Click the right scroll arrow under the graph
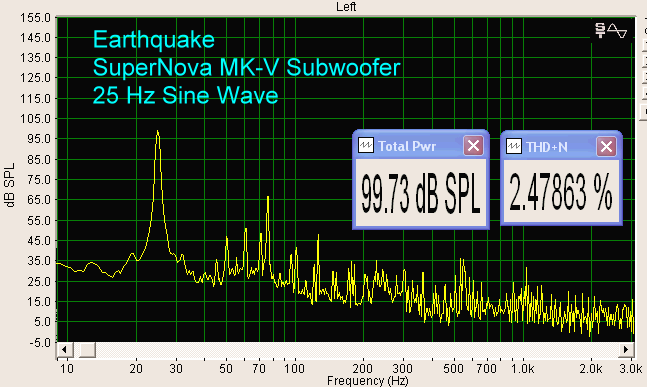The height and width of the screenshot is (387, 647). 626,350
